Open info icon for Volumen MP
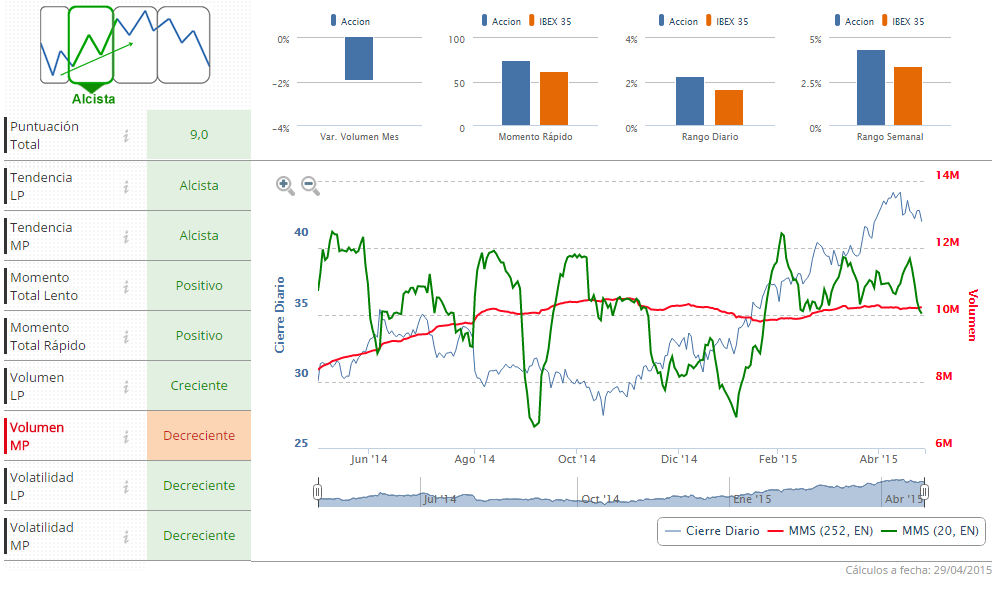Image resolution: width=997 pixels, height=591 pixels. (x=127, y=436)
